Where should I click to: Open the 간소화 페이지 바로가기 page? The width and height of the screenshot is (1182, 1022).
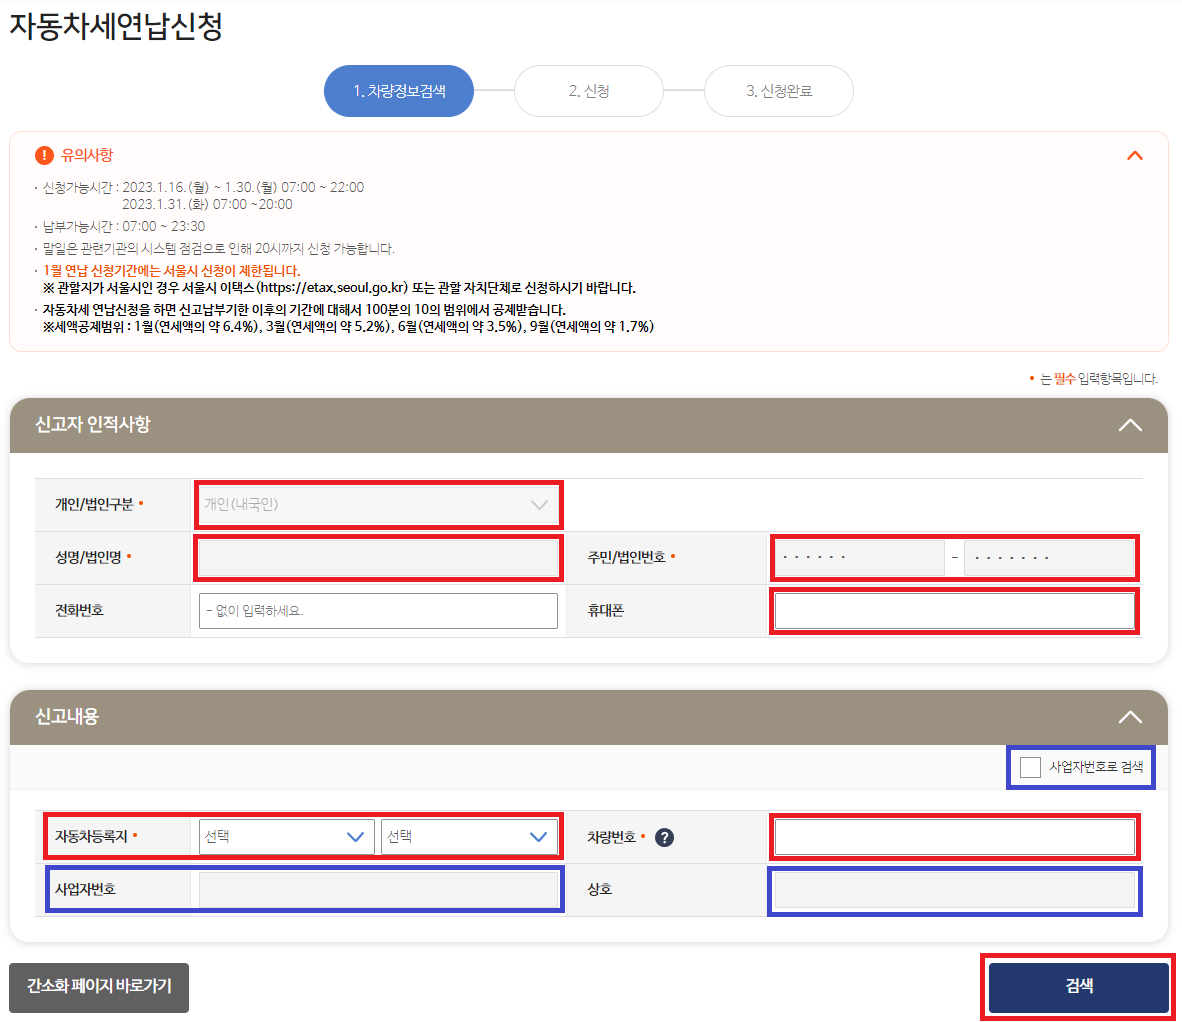tap(98, 987)
